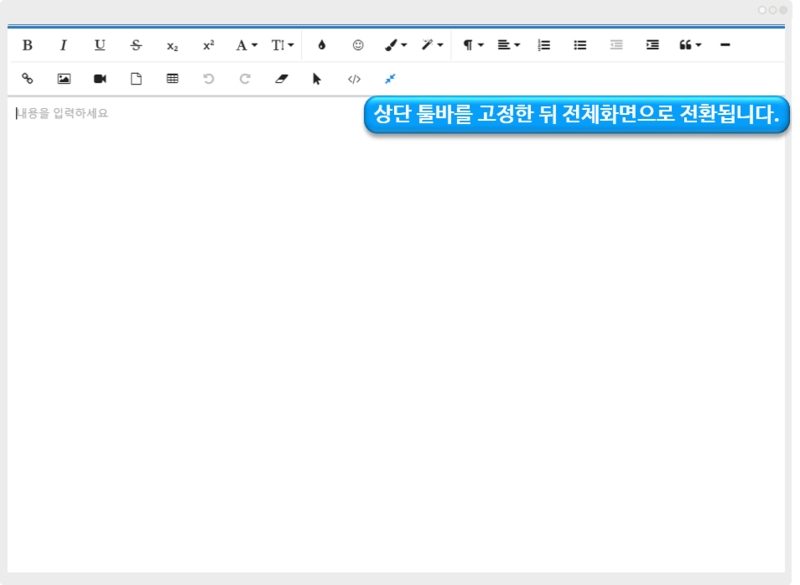This screenshot has width=800, height=585.
Task: Click the insert table icon
Action: point(172,79)
